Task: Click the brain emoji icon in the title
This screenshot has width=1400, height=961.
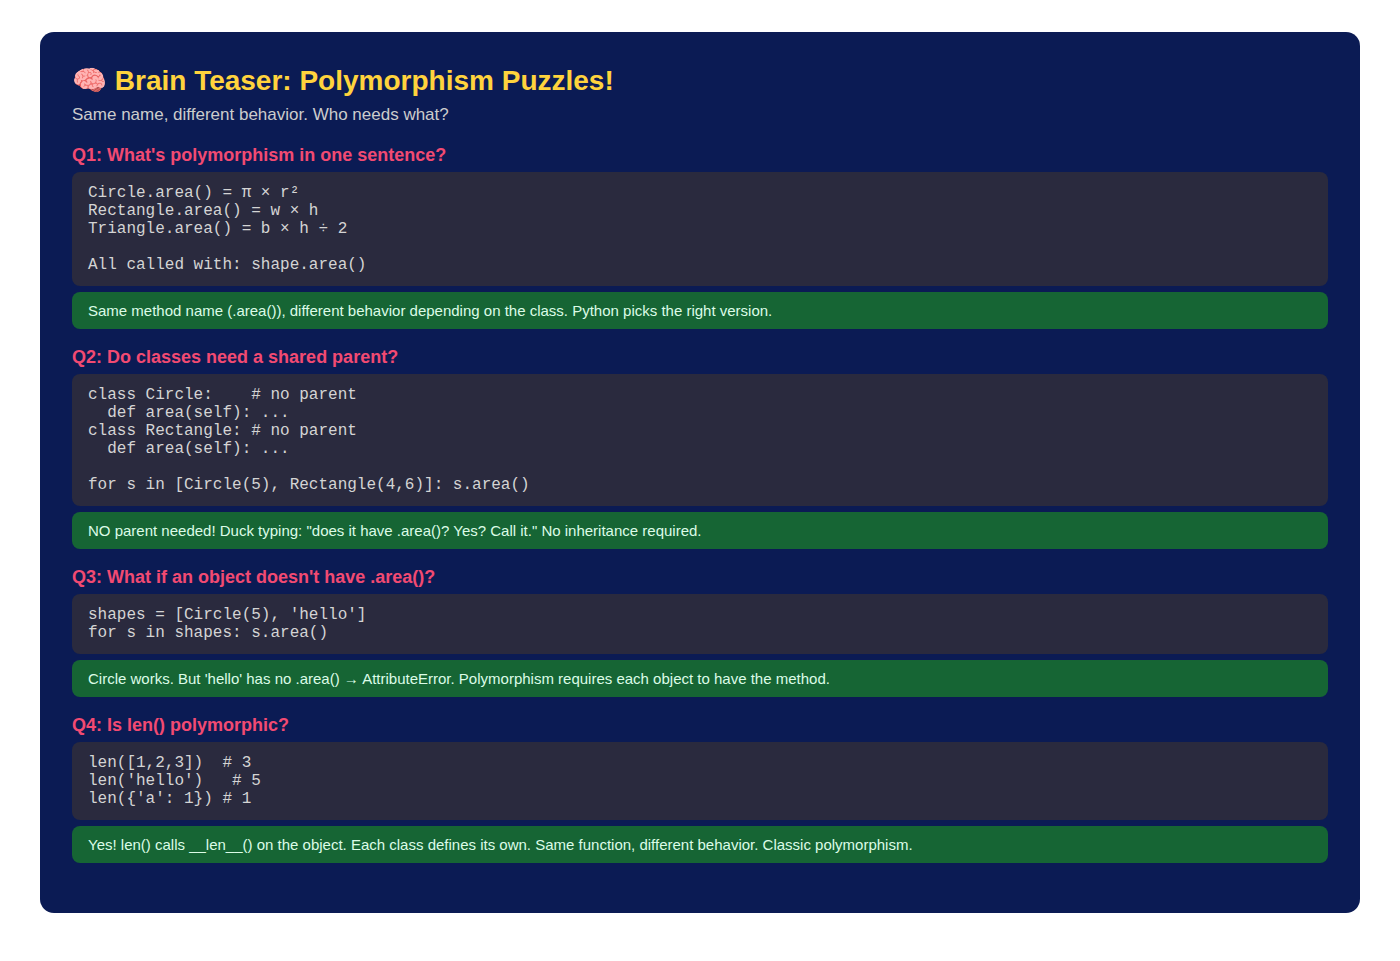Action: coord(89,81)
